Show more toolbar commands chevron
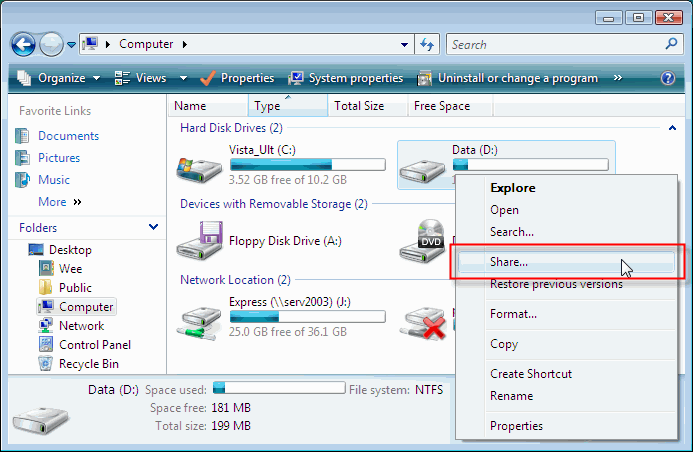This screenshot has height=452, width=693. coord(618,78)
